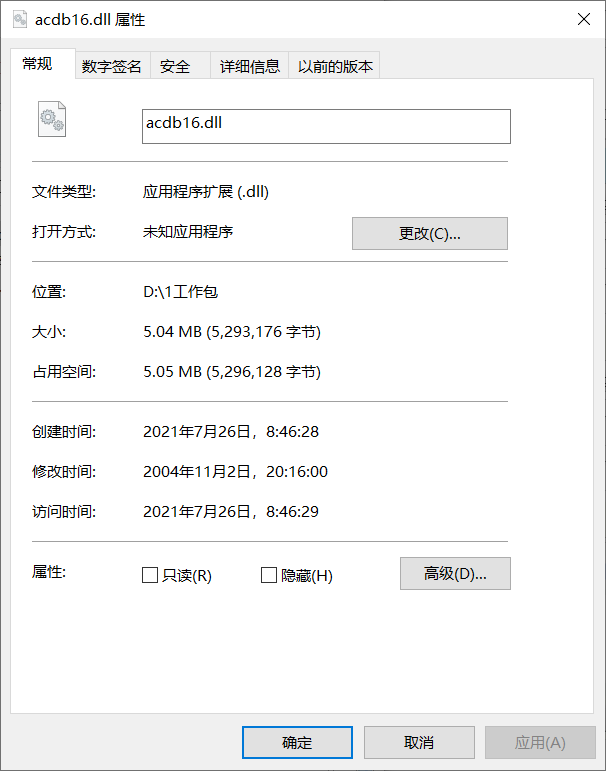606x771 pixels.
Task: Toggle the 隐藏 (hidden) checkbox
Action: tap(268, 575)
